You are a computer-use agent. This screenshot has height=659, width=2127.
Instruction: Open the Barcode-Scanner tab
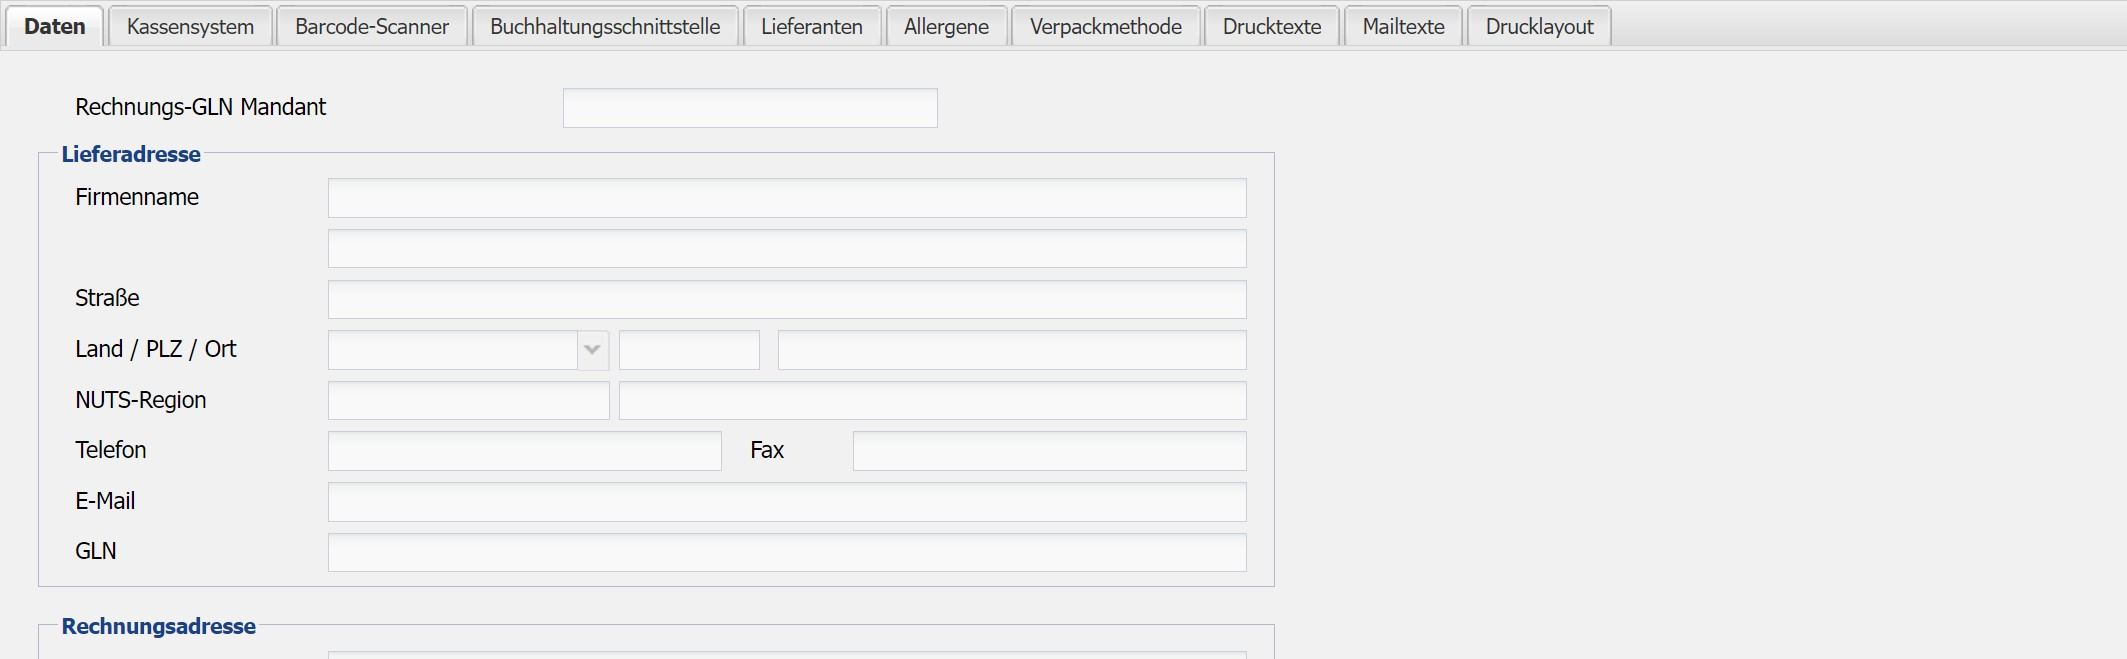pos(371,27)
